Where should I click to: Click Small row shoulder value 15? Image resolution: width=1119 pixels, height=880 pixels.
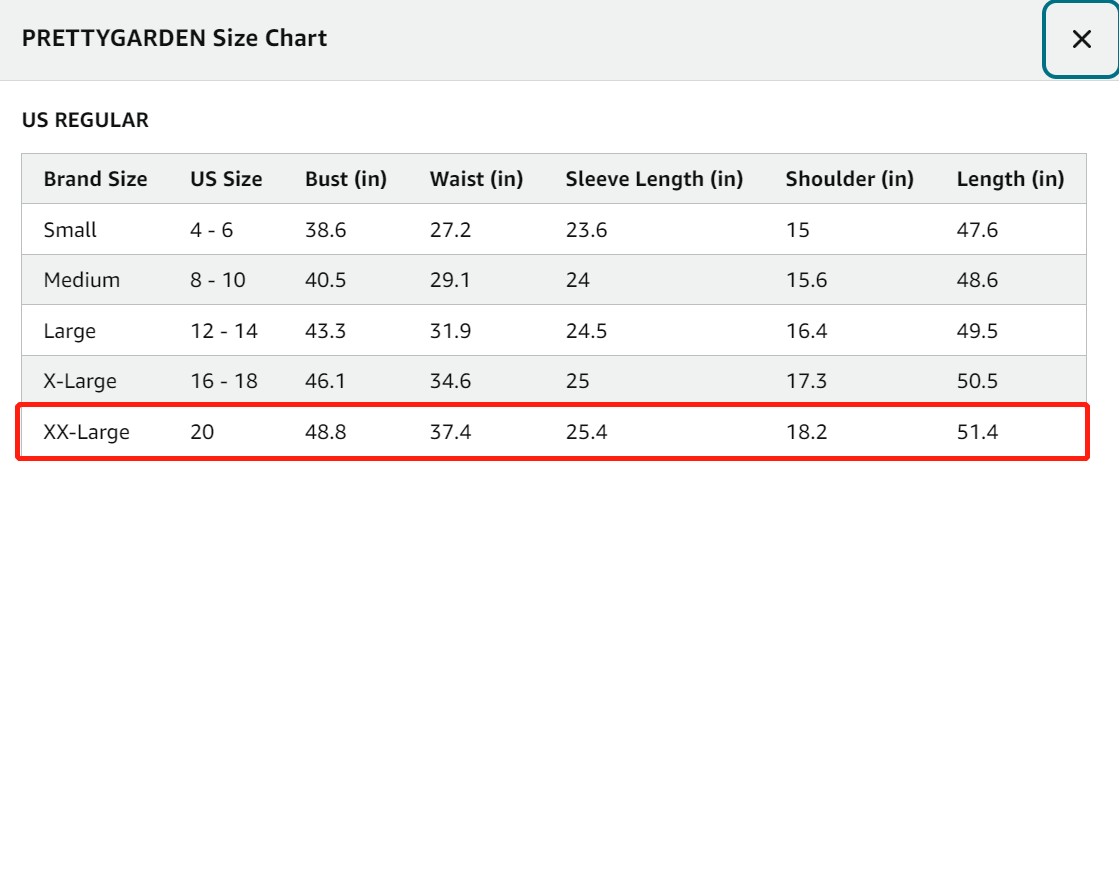[x=798, y=230]
